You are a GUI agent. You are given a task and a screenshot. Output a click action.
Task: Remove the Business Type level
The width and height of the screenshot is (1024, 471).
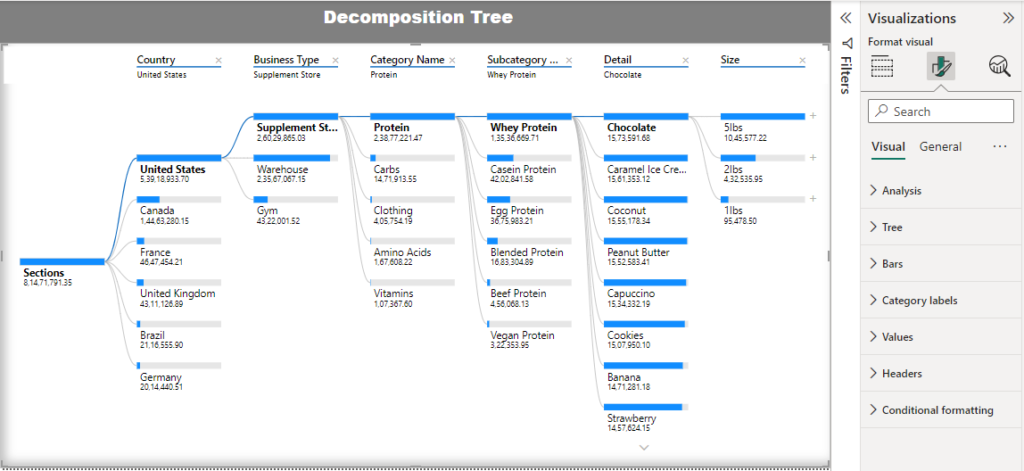coord(335,61)
